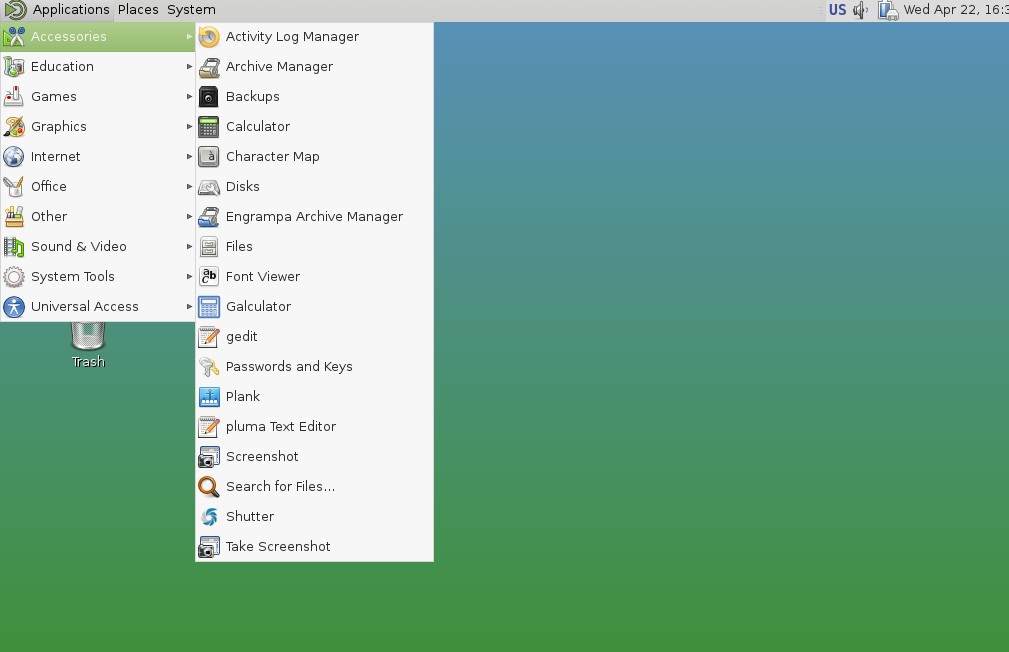The height and width of the screenshot is (652, 1009).
Task: Click the Universal Access icon
Action: pos(14,307)
